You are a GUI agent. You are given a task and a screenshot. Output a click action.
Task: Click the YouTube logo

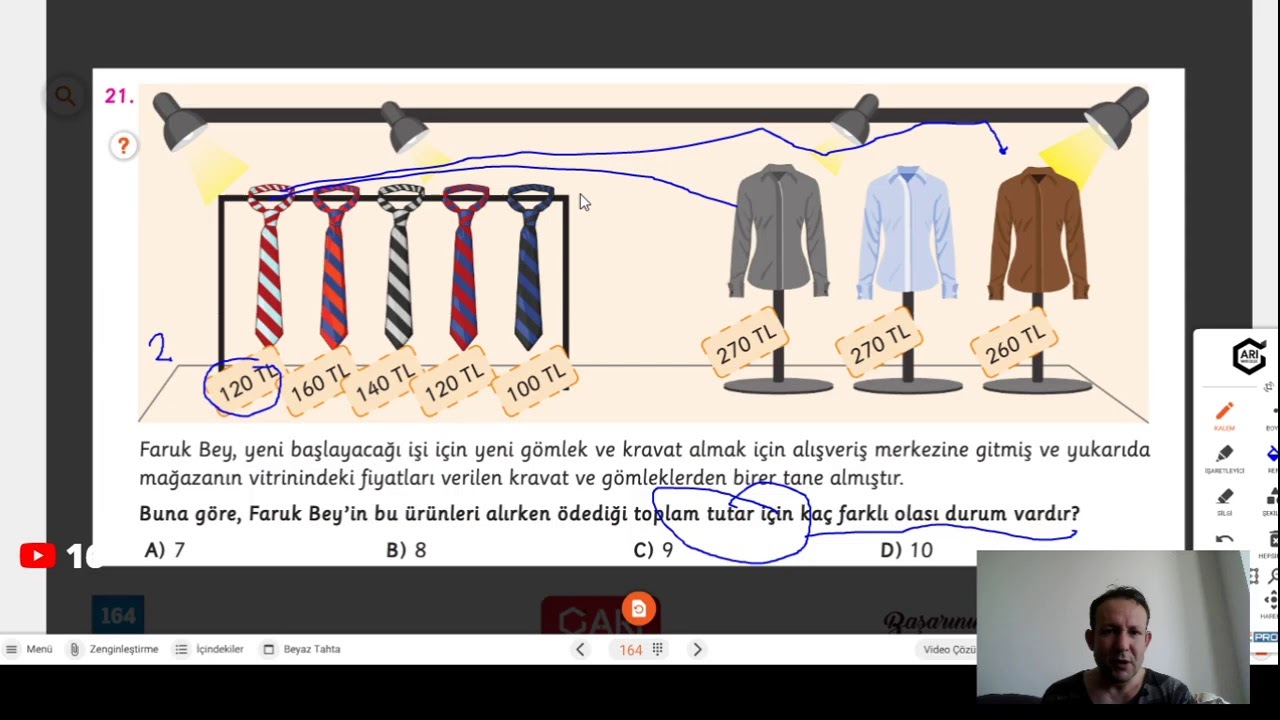coord(38,556)
